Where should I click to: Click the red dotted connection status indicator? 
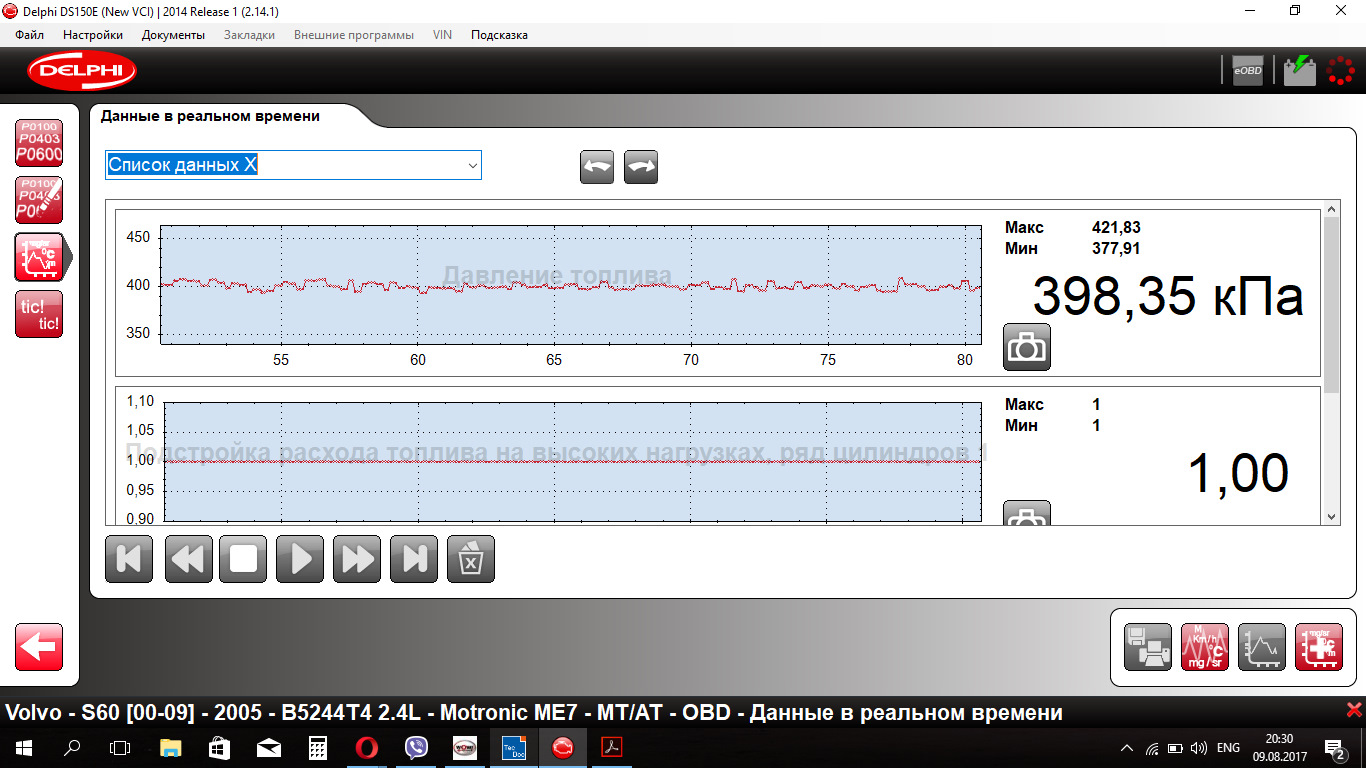(x=1340, y=71)
